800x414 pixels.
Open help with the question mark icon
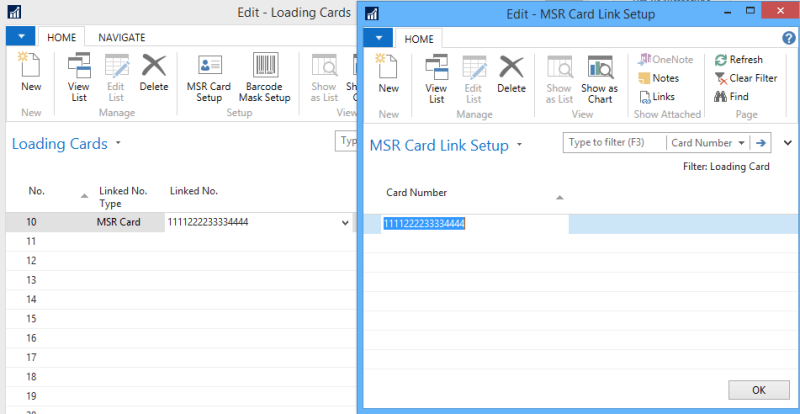(x=789, y=38)
